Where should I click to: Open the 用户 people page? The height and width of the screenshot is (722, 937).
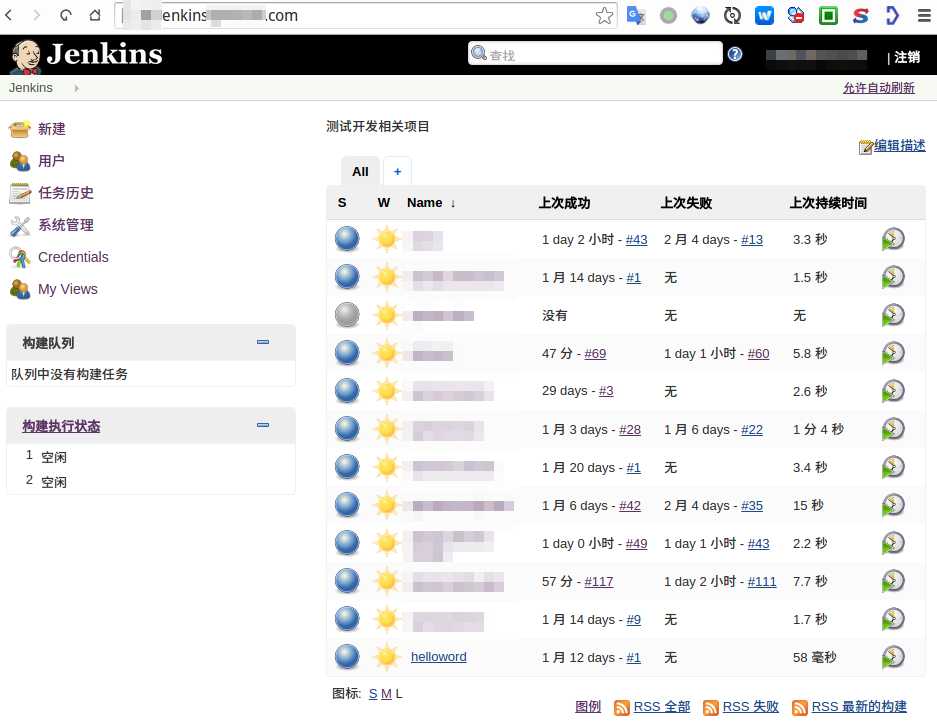click(51, 161)
